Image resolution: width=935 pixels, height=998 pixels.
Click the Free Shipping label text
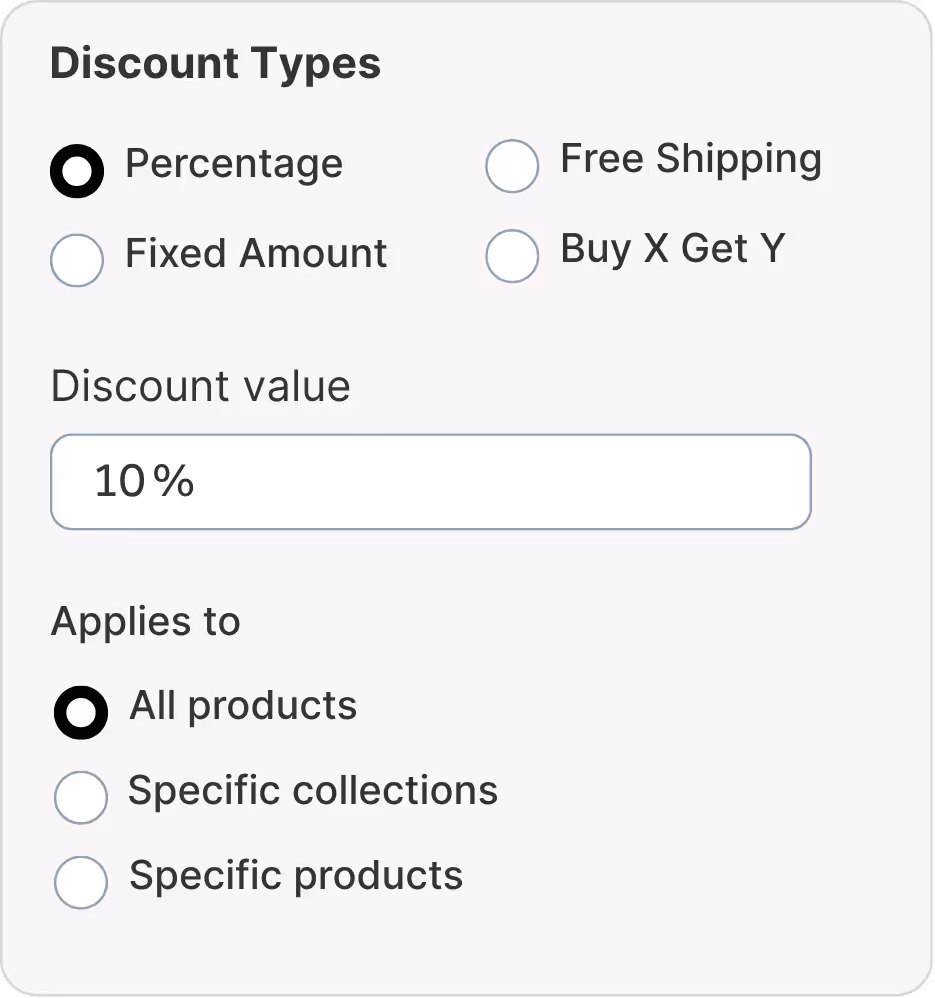(x=690, y=158)
